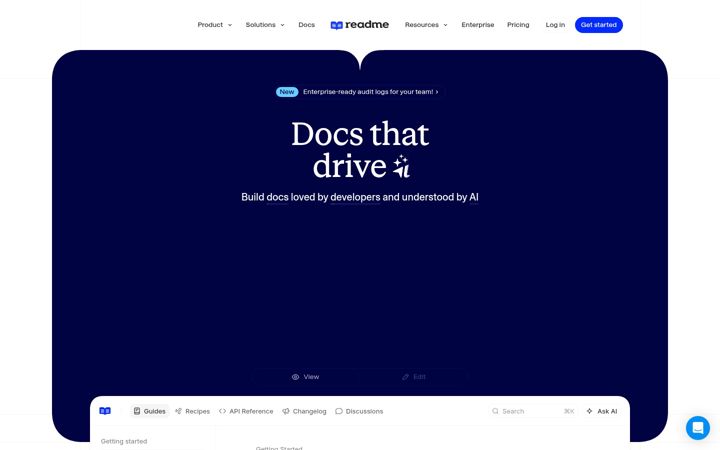
Task: Click the sparkle icon beside Ask AI
Action: click(x=590, y=411)
